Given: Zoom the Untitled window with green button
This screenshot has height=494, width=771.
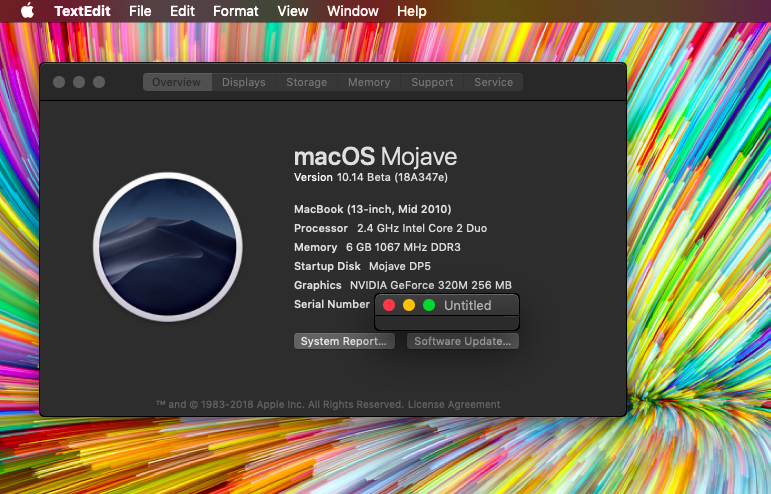Looking at the screenshot, I should tap(429, 305).
